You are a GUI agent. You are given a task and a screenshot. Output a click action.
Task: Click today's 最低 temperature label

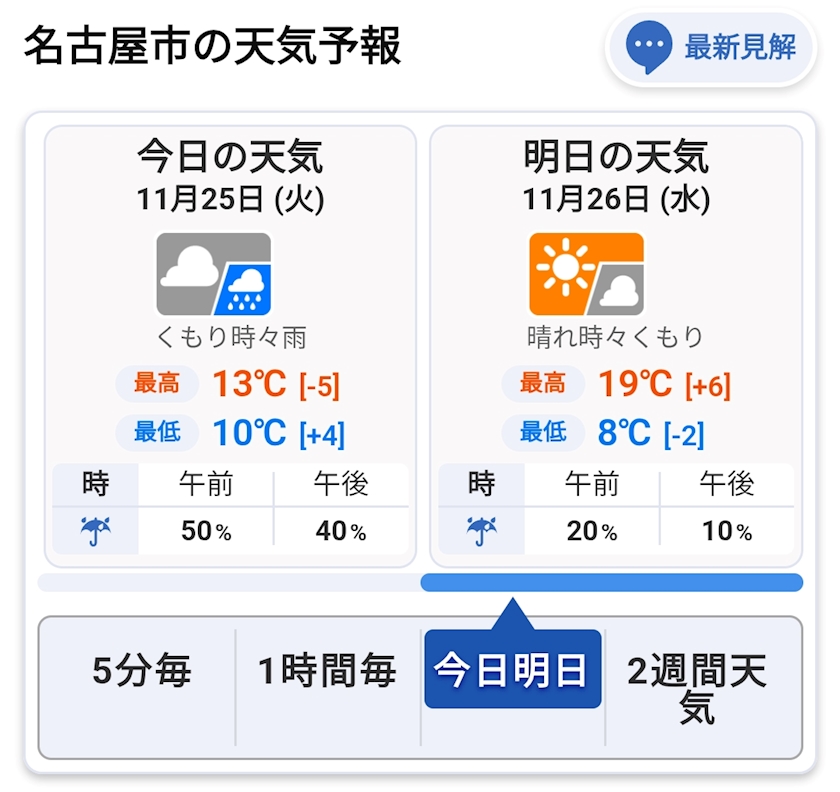pos(156,432)
